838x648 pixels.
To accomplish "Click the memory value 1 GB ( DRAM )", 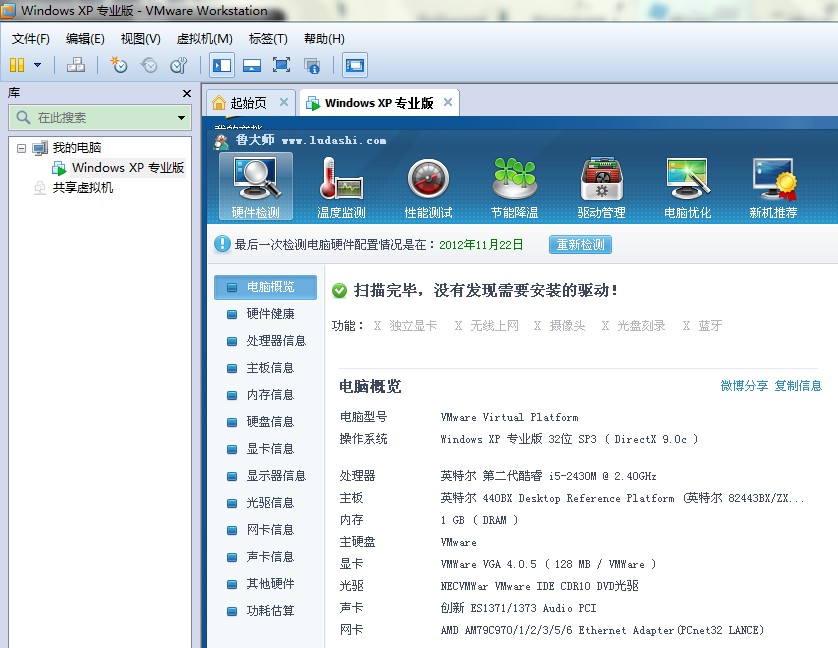I will pyautogui.click(x=479, y=520).
